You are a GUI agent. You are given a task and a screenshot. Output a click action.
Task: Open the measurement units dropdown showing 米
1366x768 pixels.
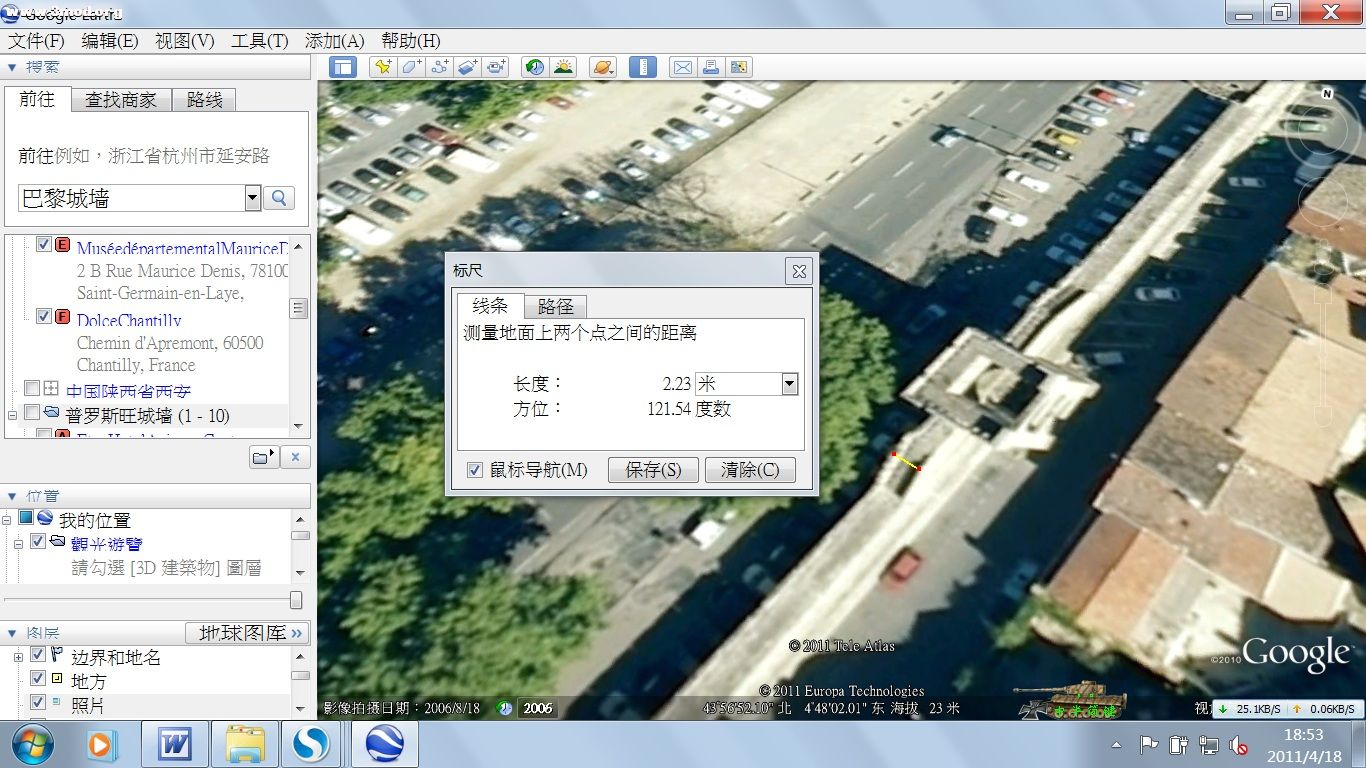(x=789, y=383)
